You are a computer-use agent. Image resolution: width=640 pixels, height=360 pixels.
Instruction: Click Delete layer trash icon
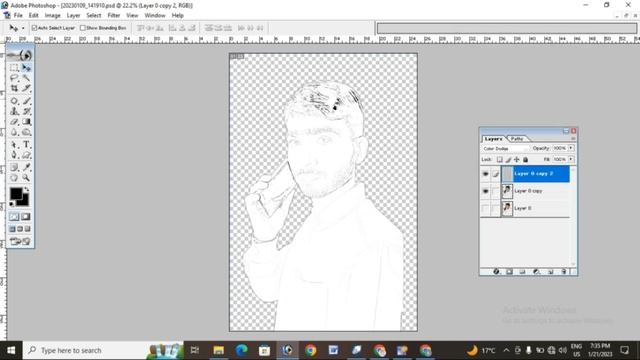tap(564, 271)
